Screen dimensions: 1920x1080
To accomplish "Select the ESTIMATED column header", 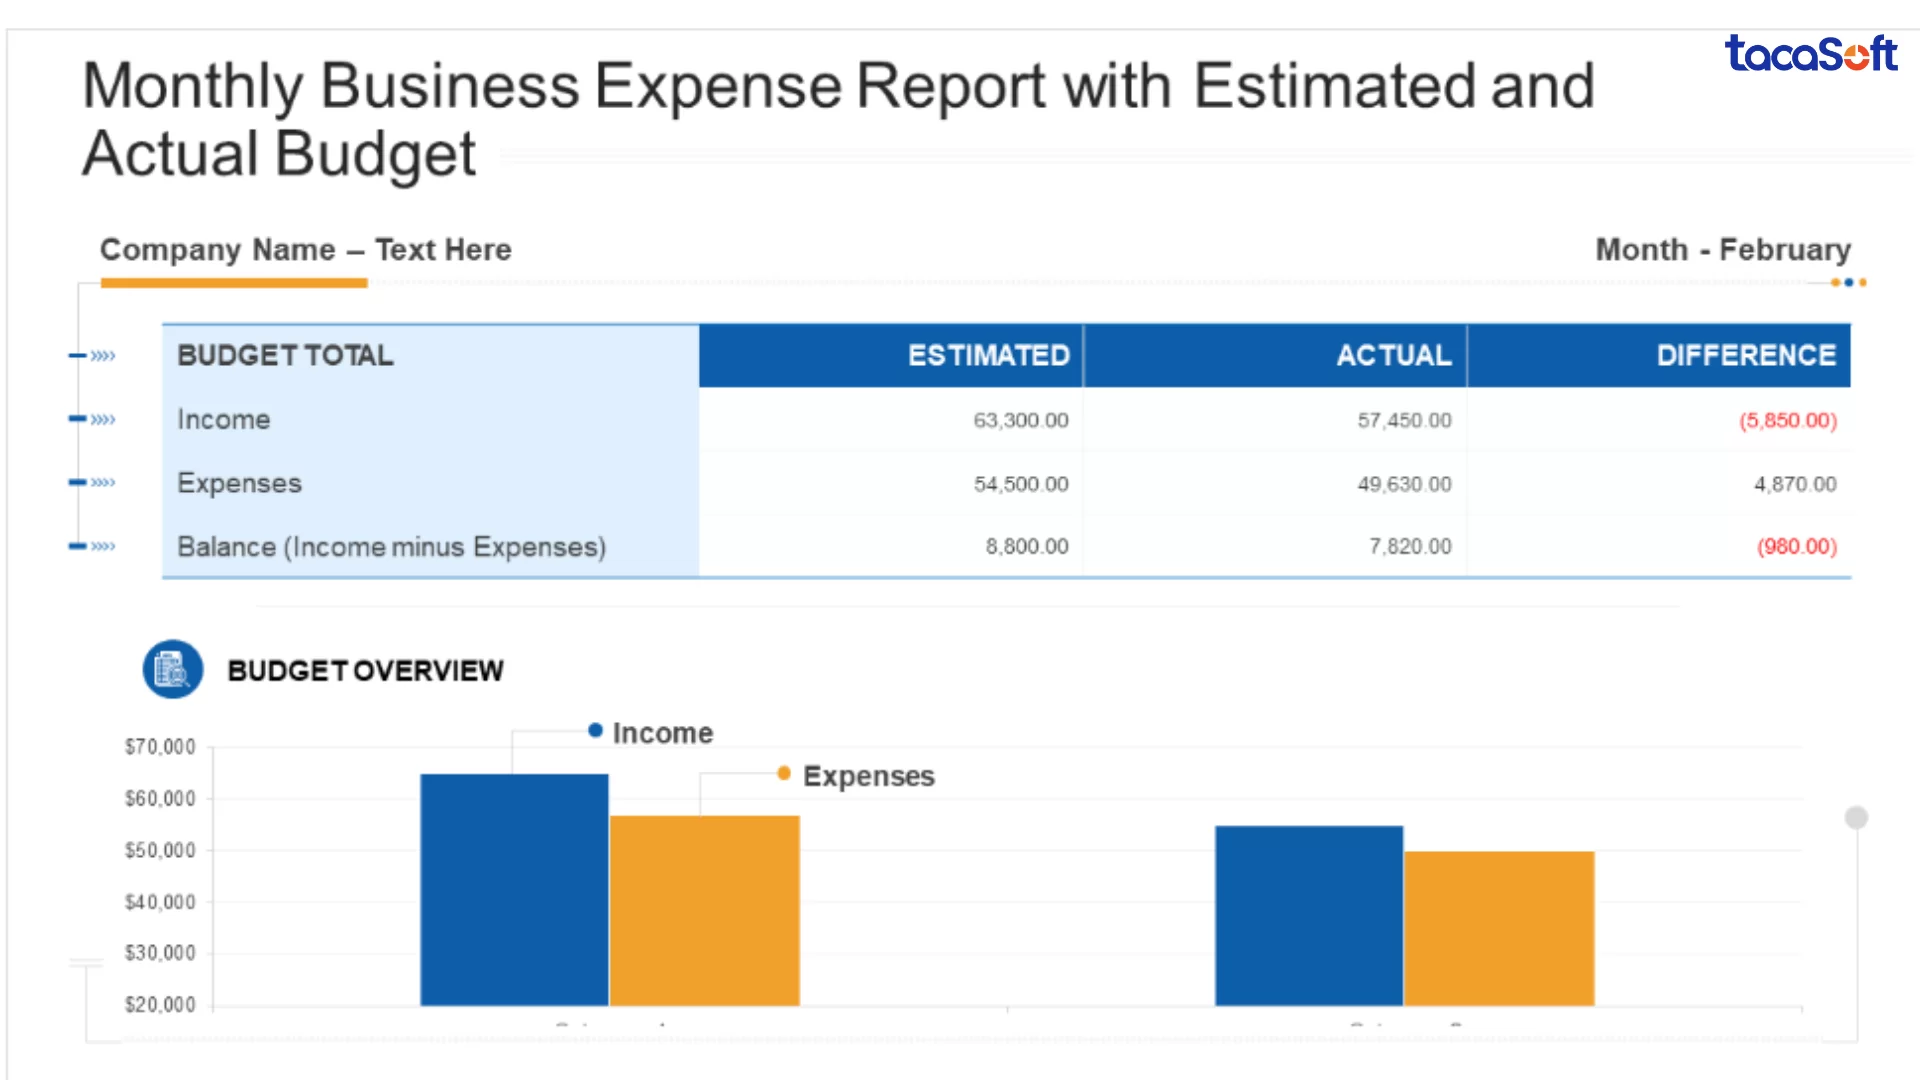I will pos(988,356).
